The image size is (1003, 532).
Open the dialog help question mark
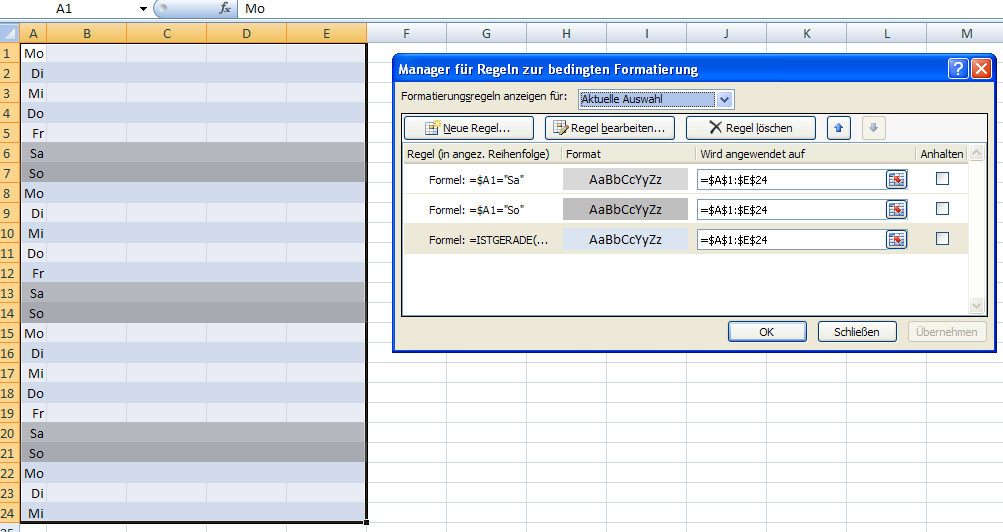point(958,68)
